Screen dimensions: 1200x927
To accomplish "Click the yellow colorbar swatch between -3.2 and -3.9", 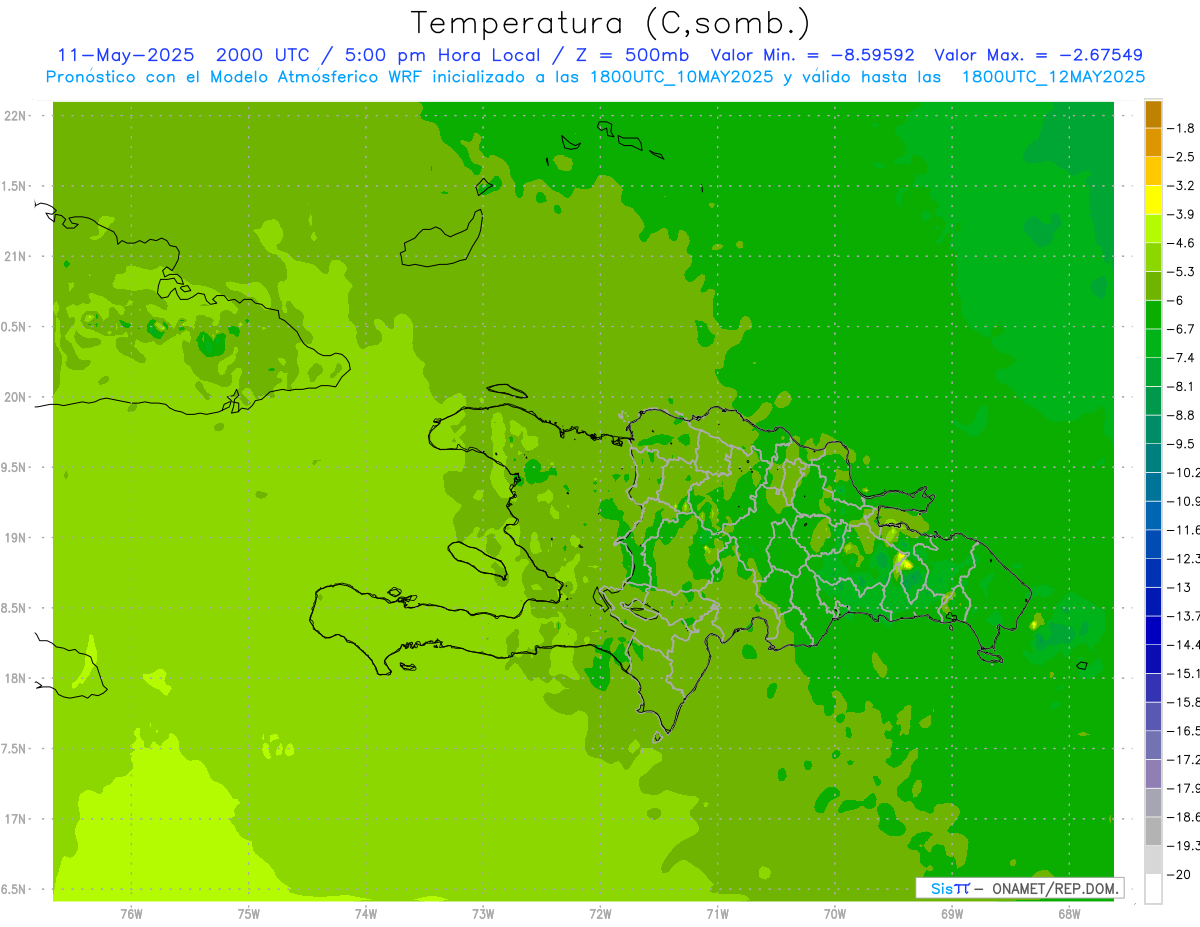I will [x=1153, y=200].
